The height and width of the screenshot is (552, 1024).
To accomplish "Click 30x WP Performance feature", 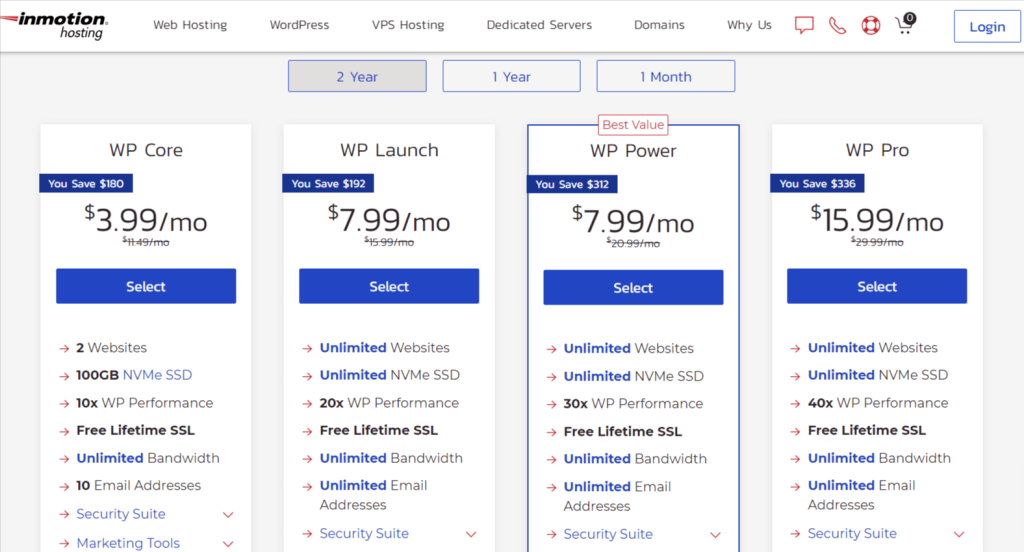I will point(633,404).
